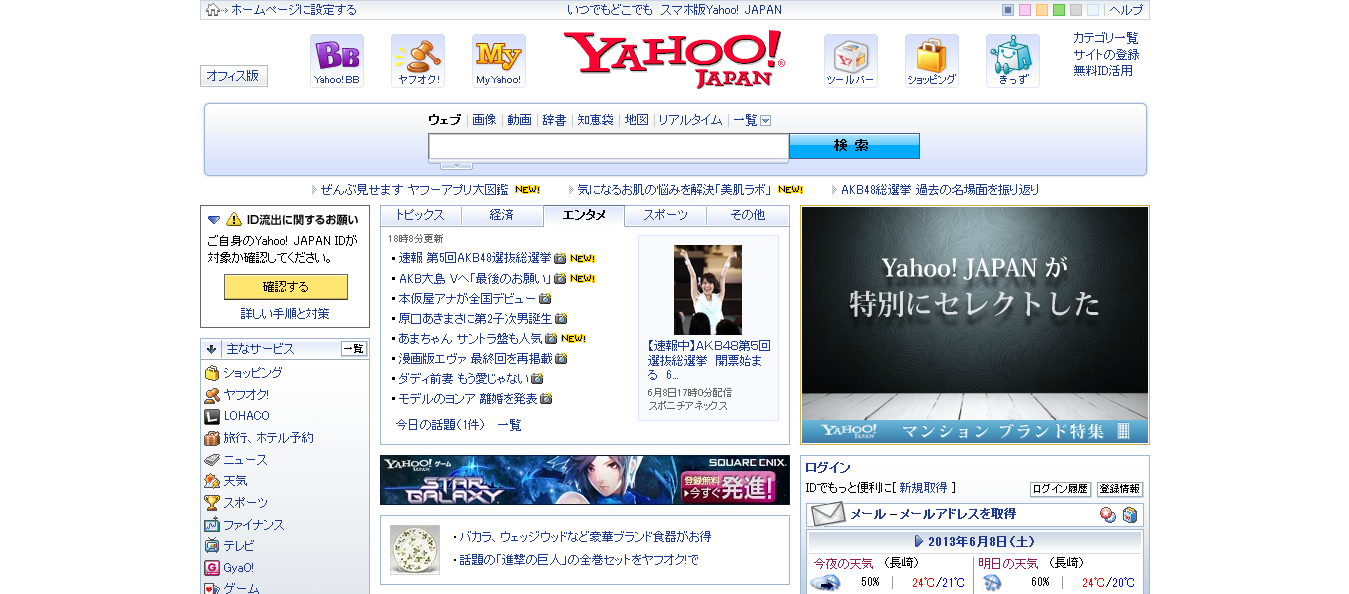Select the dark blue theme color swatch
Image resolution: width=1349 pixels, height=594 pixels.
1008,10
